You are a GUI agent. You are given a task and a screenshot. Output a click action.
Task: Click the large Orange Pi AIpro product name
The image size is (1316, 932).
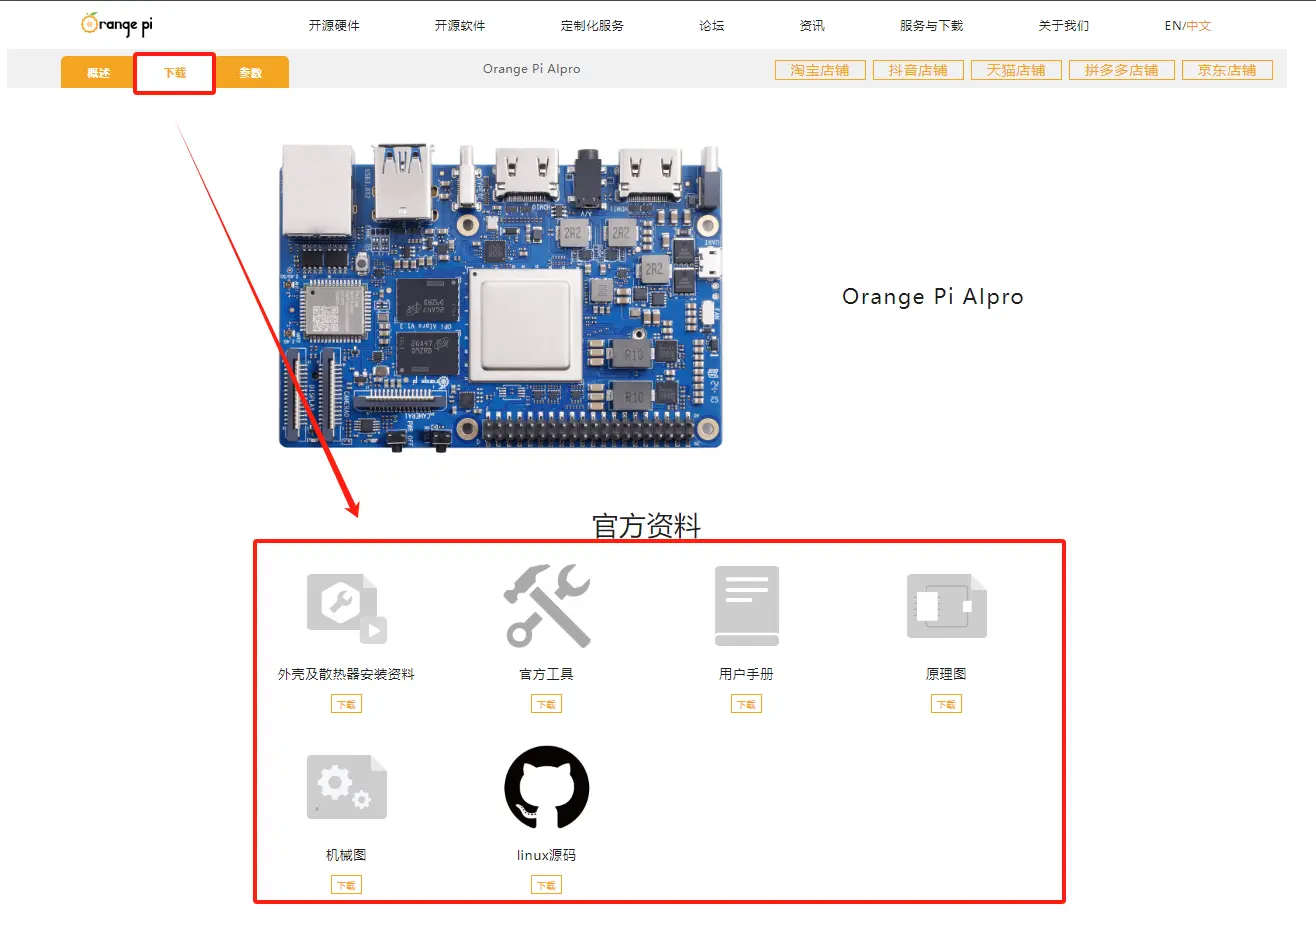tap(933, 297)
